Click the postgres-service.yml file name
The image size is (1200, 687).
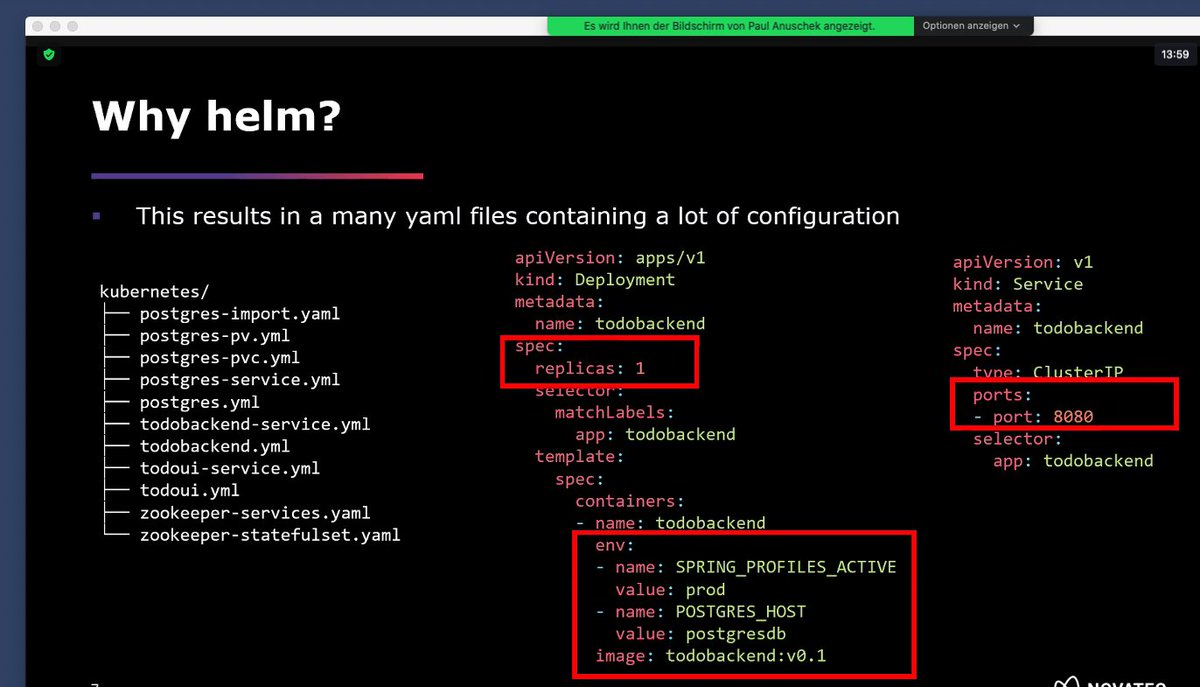(240, 380)
